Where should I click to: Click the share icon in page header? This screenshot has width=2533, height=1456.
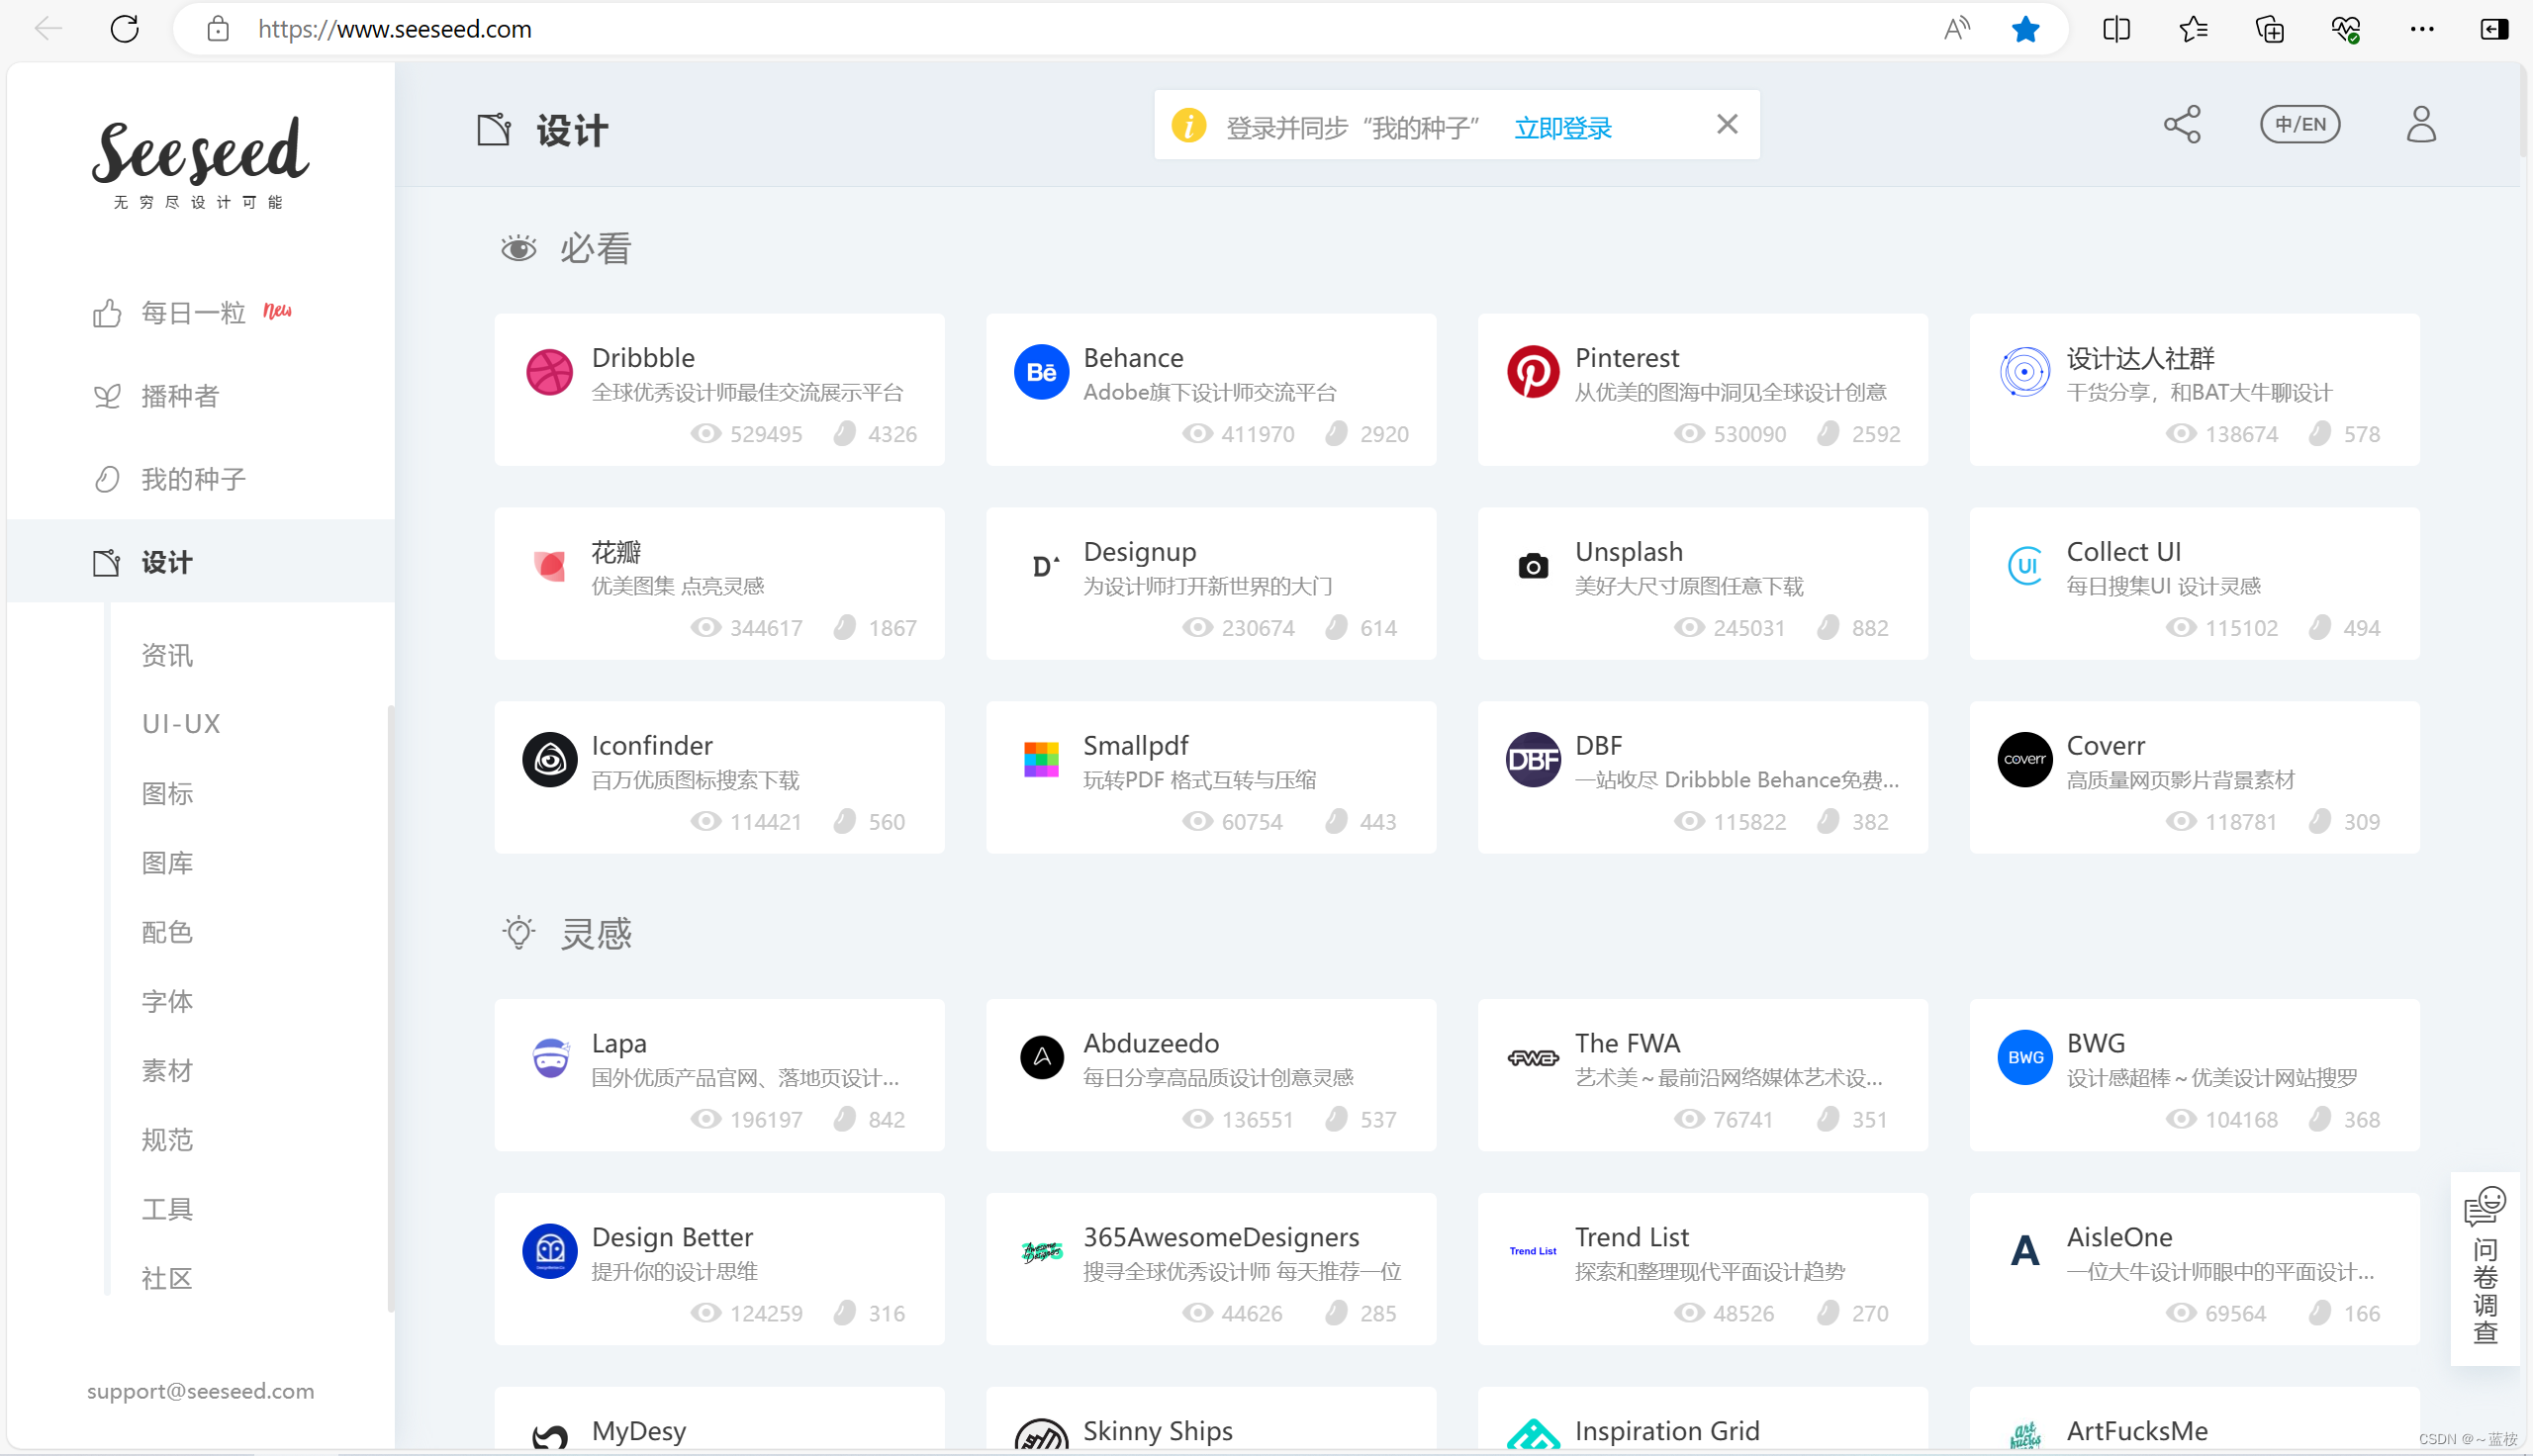pos(2182,125)
